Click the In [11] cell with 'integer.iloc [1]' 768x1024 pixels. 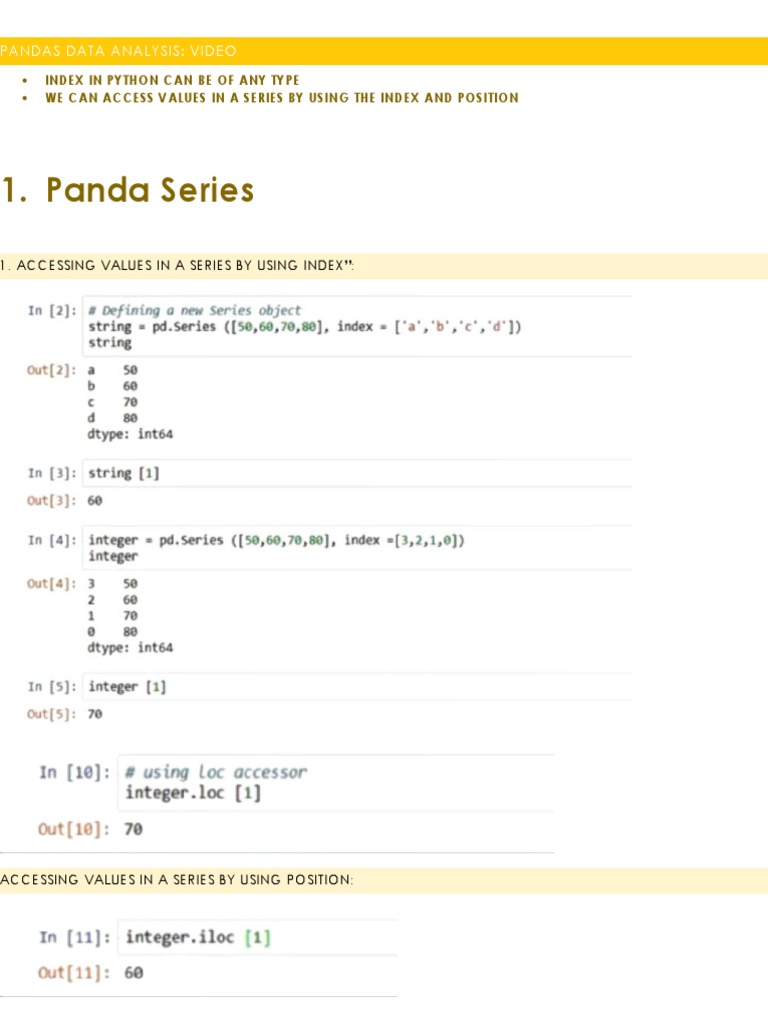click(198, 938)
